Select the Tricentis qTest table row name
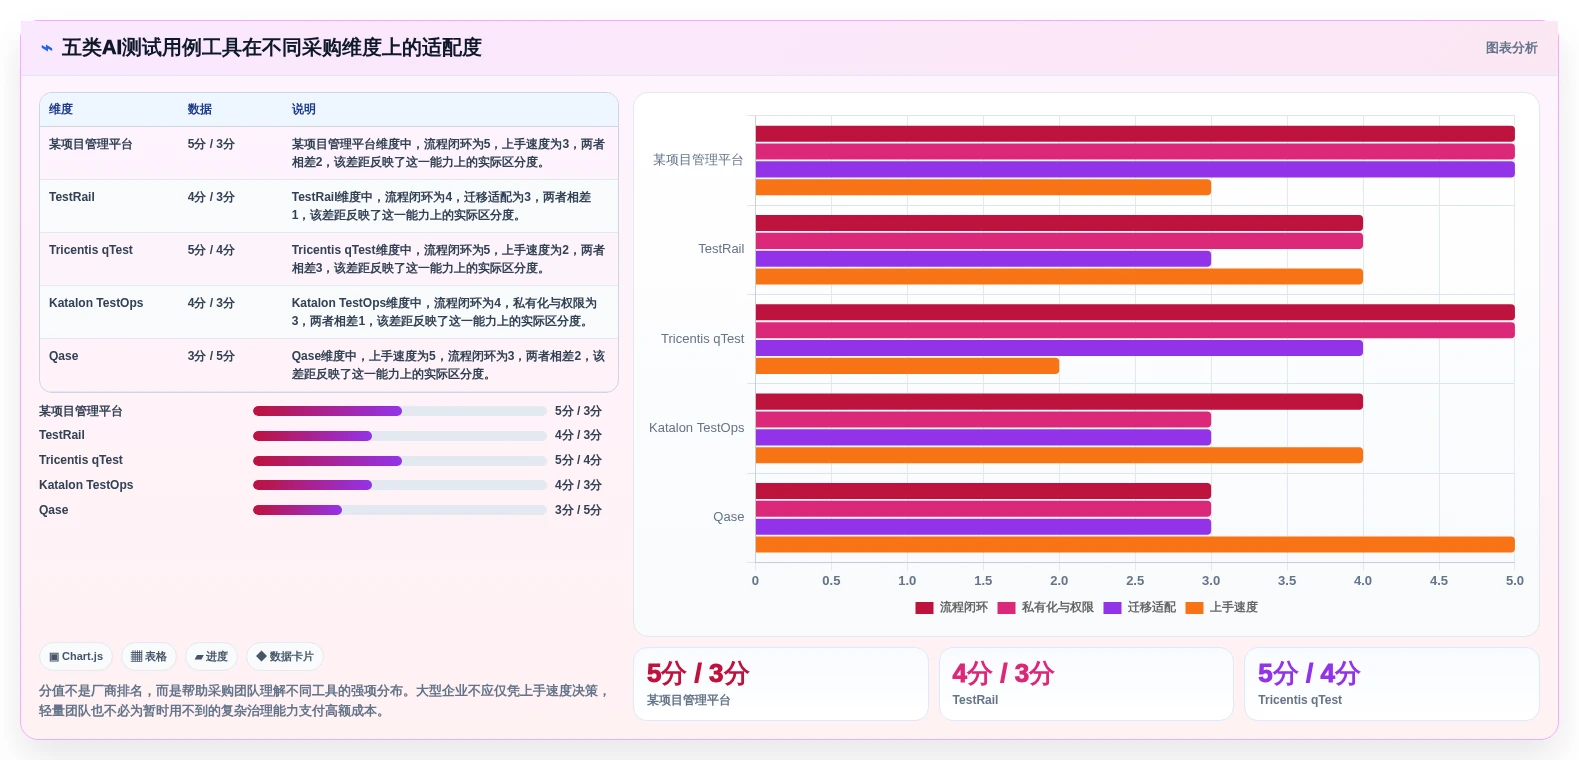The height and width of the screenshot is (760, 1579). pyautogui.click(x=91, y=250)
